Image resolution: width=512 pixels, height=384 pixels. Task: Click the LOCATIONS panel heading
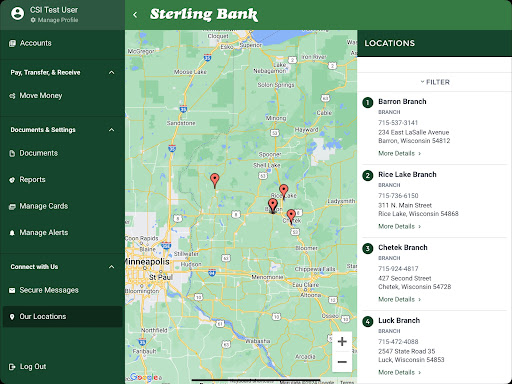pos(390,43)
